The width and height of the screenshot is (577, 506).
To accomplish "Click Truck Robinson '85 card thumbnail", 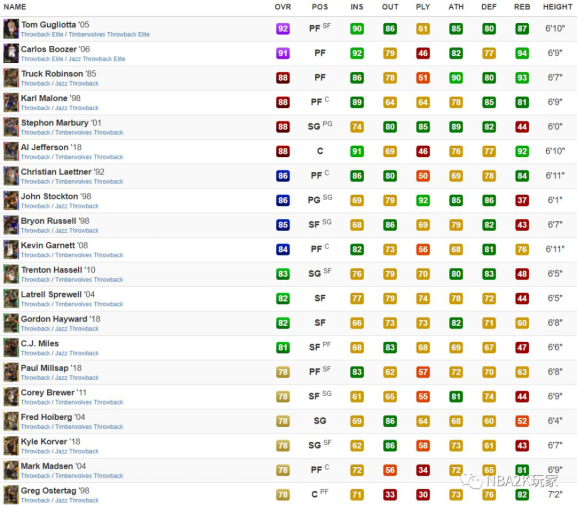I will click(x=11, y=78).
